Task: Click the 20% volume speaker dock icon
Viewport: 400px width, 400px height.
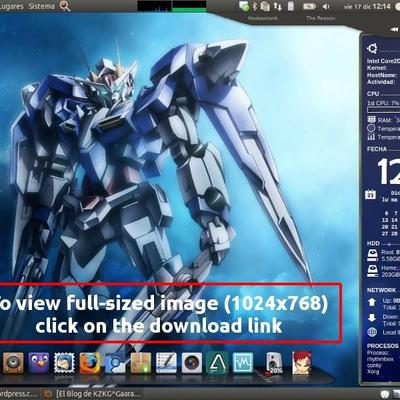Action: (x=274, y=363)
